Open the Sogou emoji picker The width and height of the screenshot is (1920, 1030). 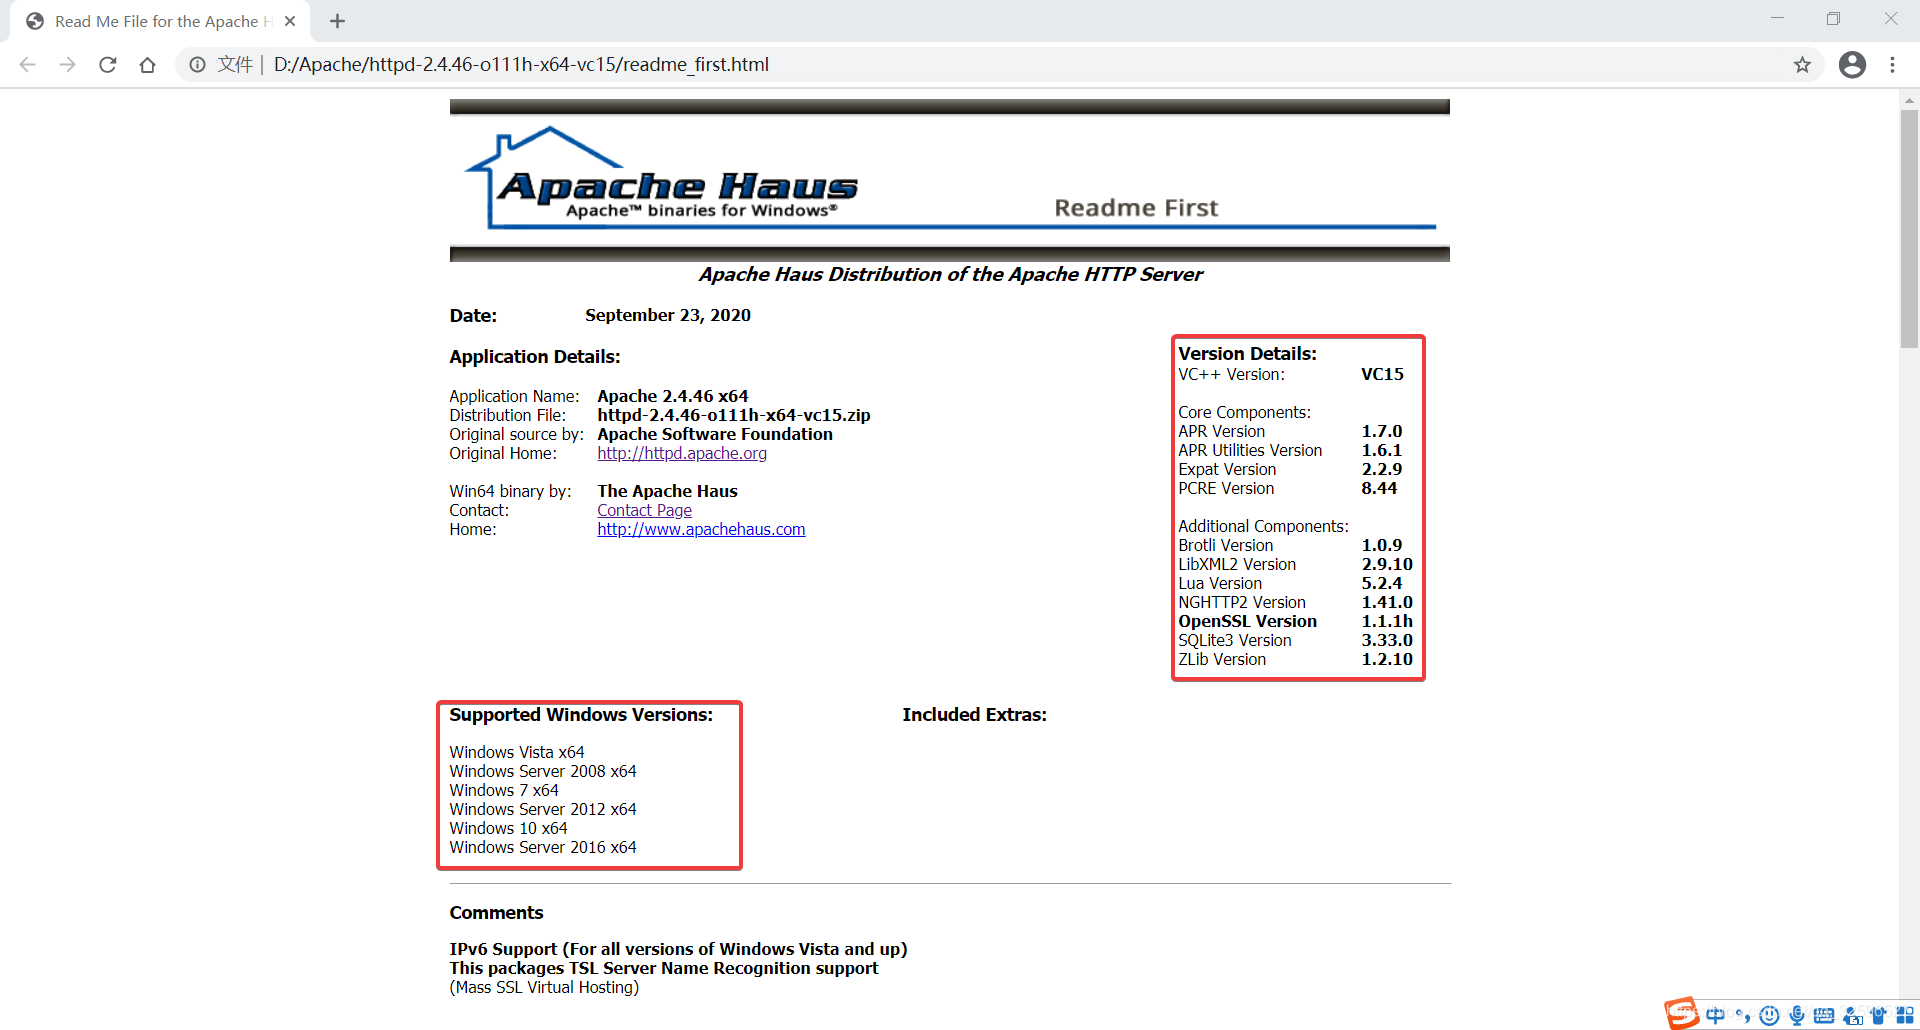click(x=1769, y=1014)
